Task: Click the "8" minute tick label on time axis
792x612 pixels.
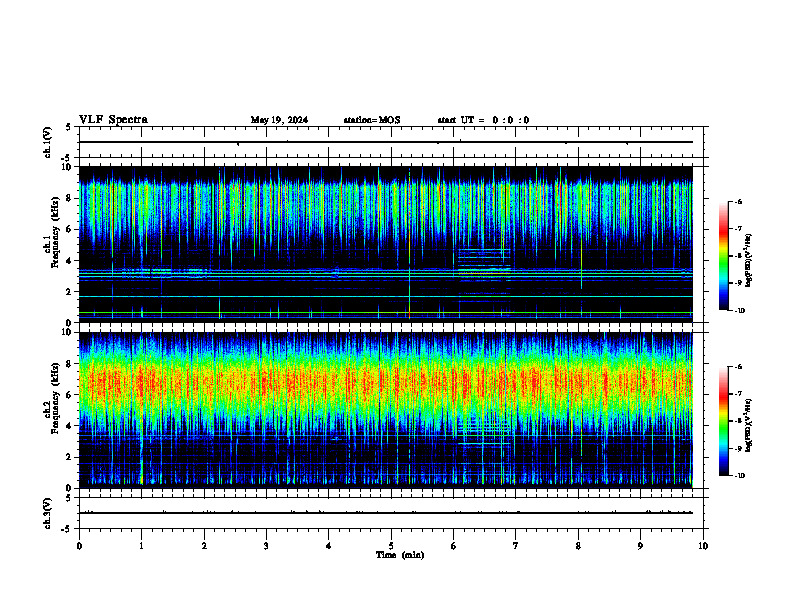Action: click(578, 546)
